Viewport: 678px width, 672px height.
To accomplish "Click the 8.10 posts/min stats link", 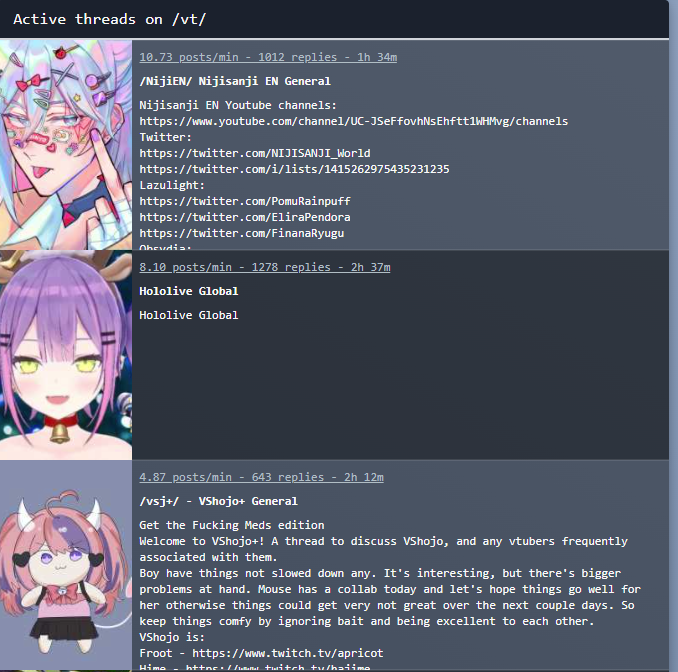I will coord(265,267).
